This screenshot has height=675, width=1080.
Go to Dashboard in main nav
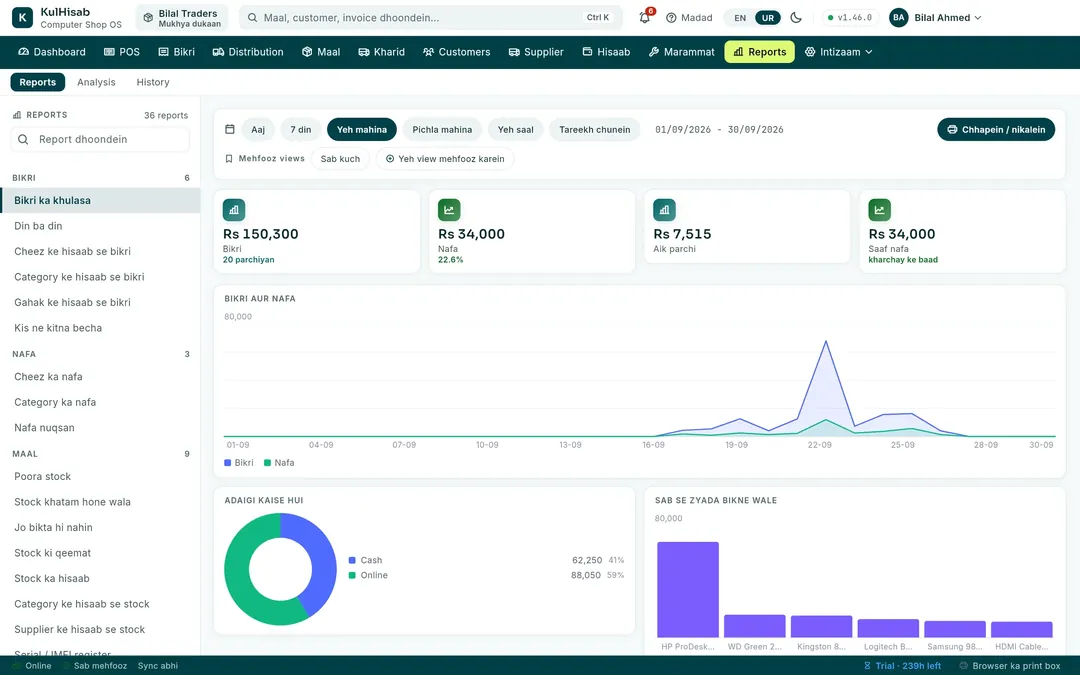pos(52,52)
